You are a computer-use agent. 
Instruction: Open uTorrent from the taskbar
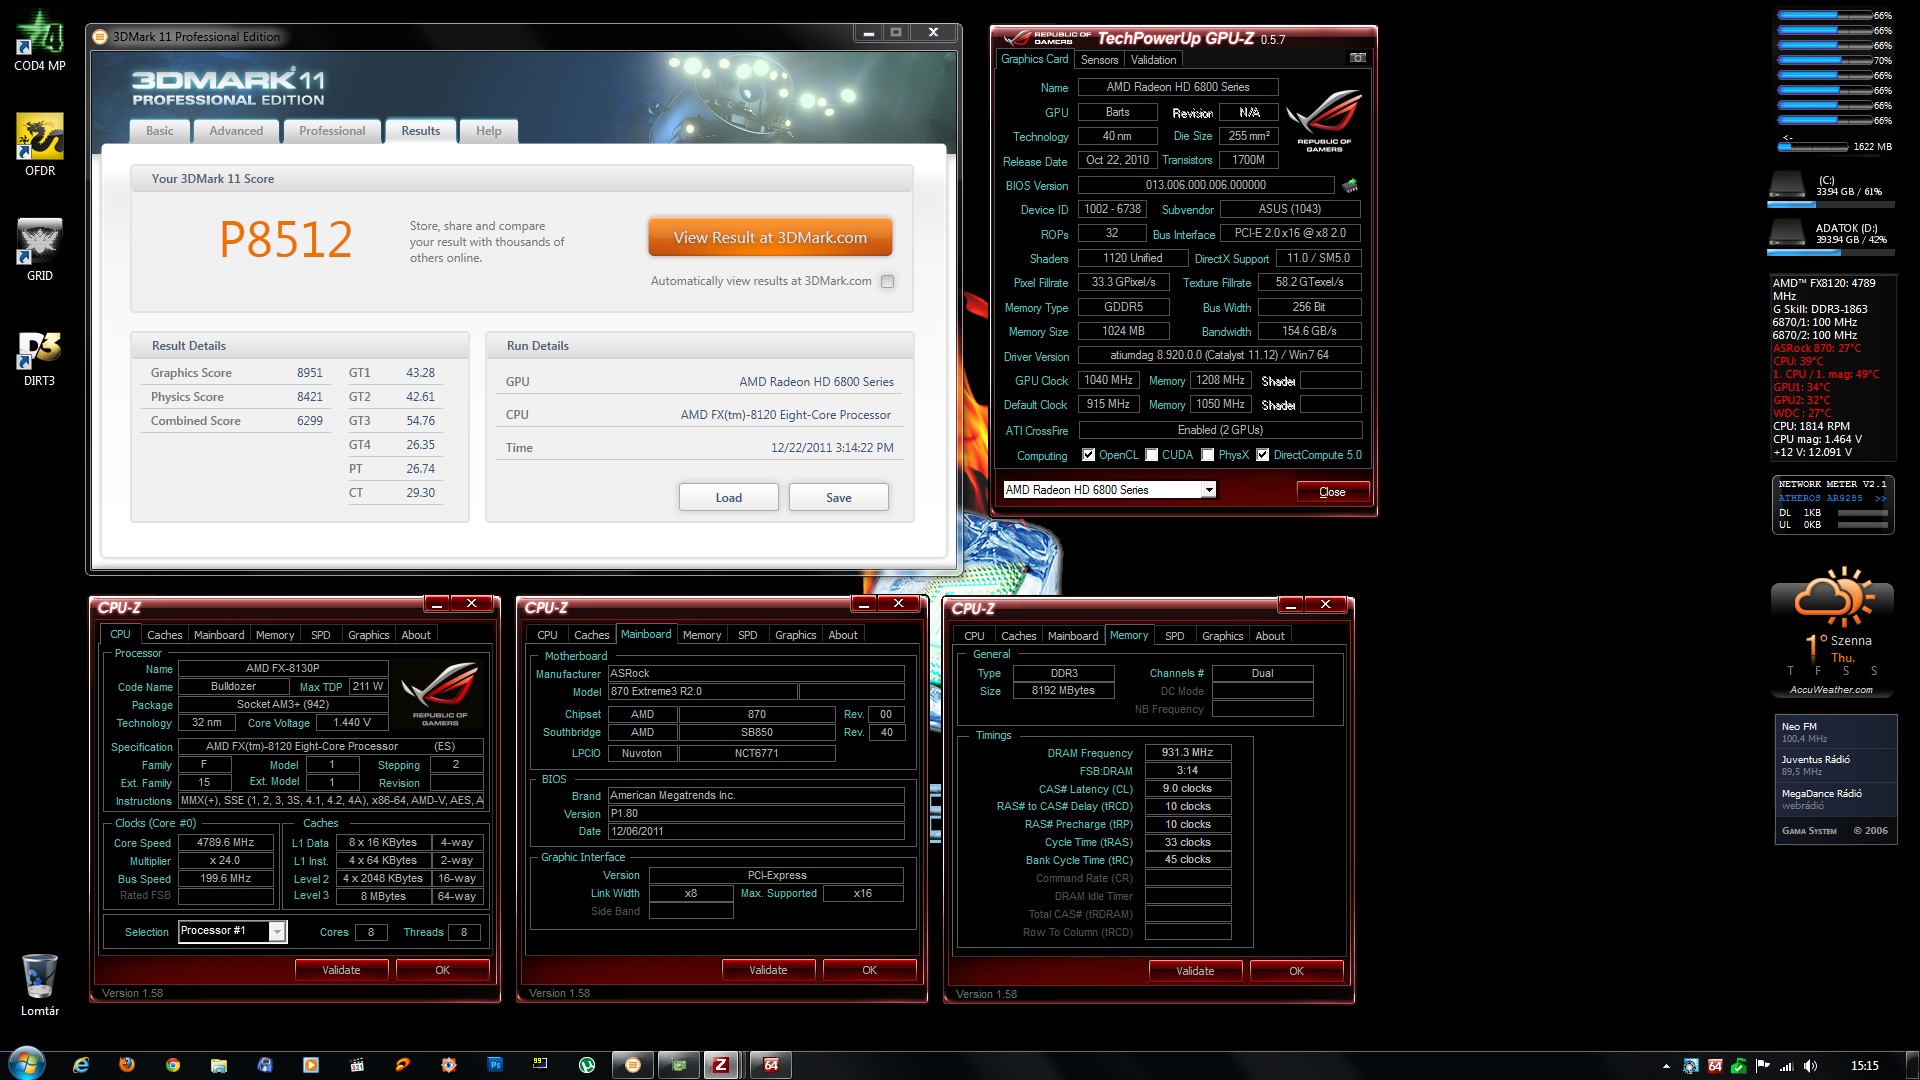coord(587,1065)
